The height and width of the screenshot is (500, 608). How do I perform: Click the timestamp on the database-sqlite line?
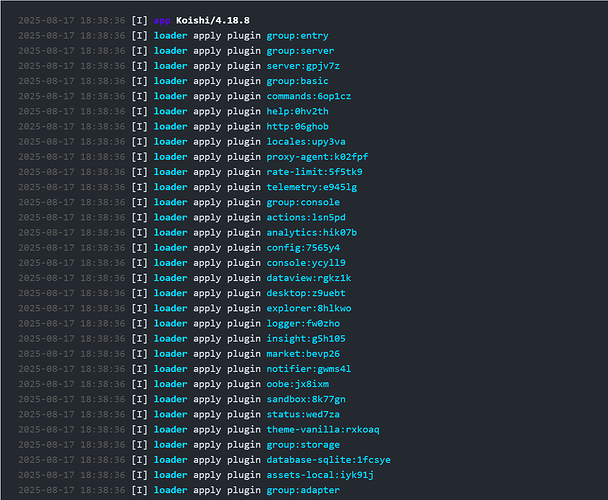point(72,460)
